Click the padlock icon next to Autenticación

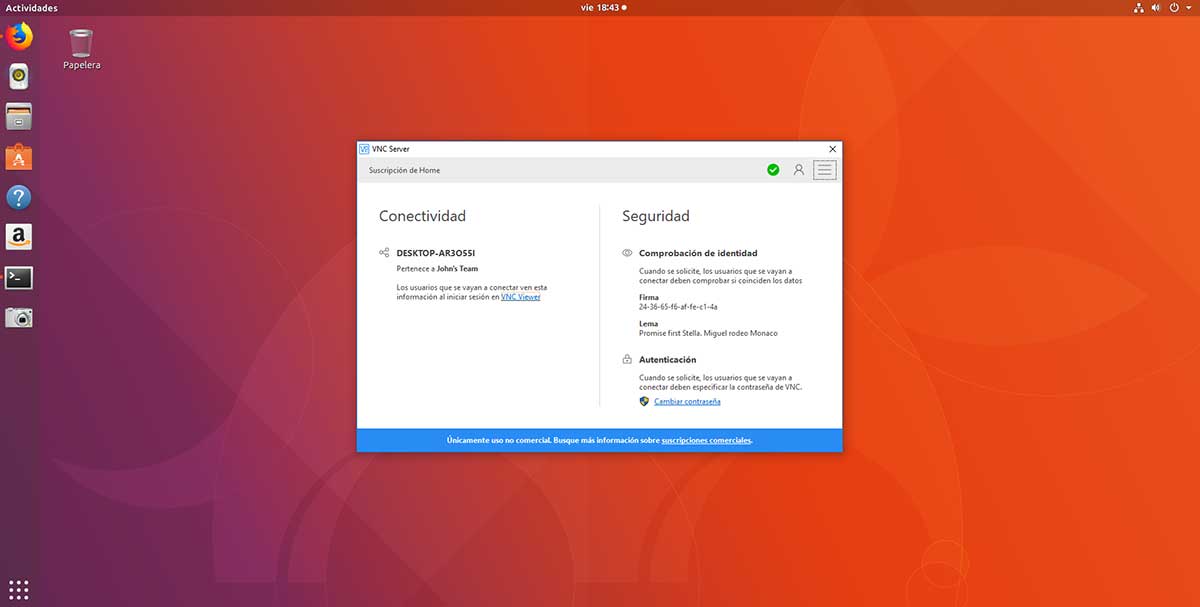(x=627, y=359)
